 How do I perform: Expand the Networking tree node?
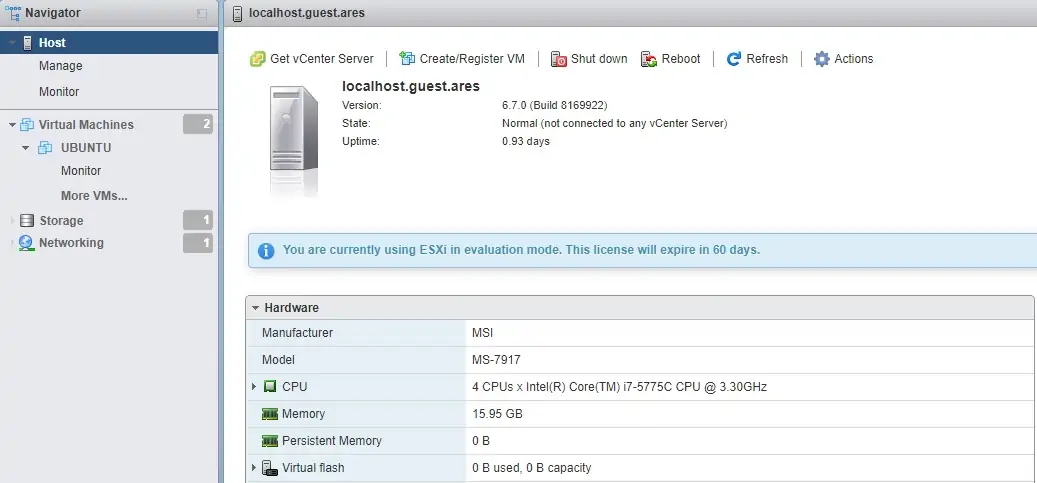13,243
